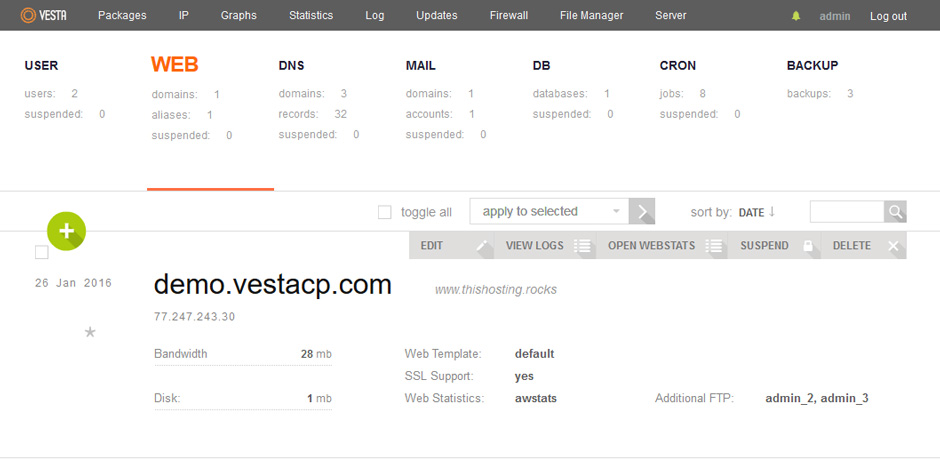Open Firewall settings

[x=509, y=16]
